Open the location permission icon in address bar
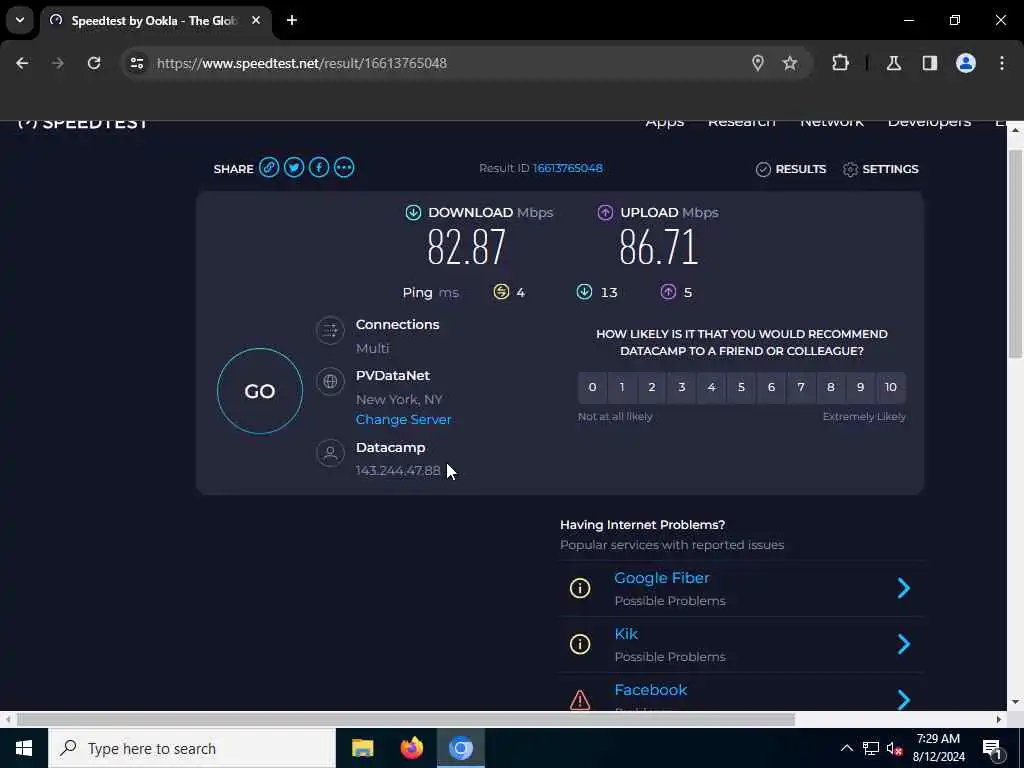Screen dimensions: 1024x768 tap(758, 63)
